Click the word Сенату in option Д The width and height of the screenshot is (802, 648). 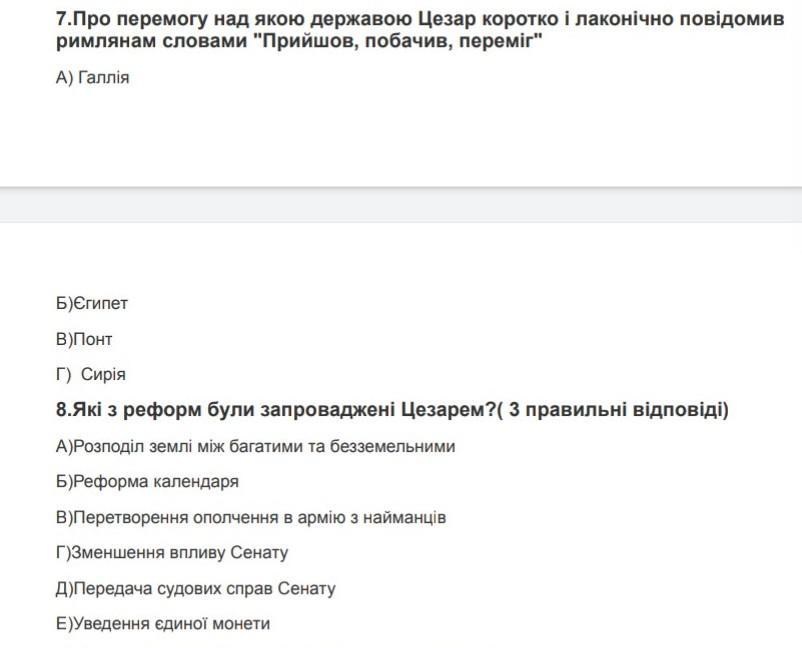[x=306, y=589]
